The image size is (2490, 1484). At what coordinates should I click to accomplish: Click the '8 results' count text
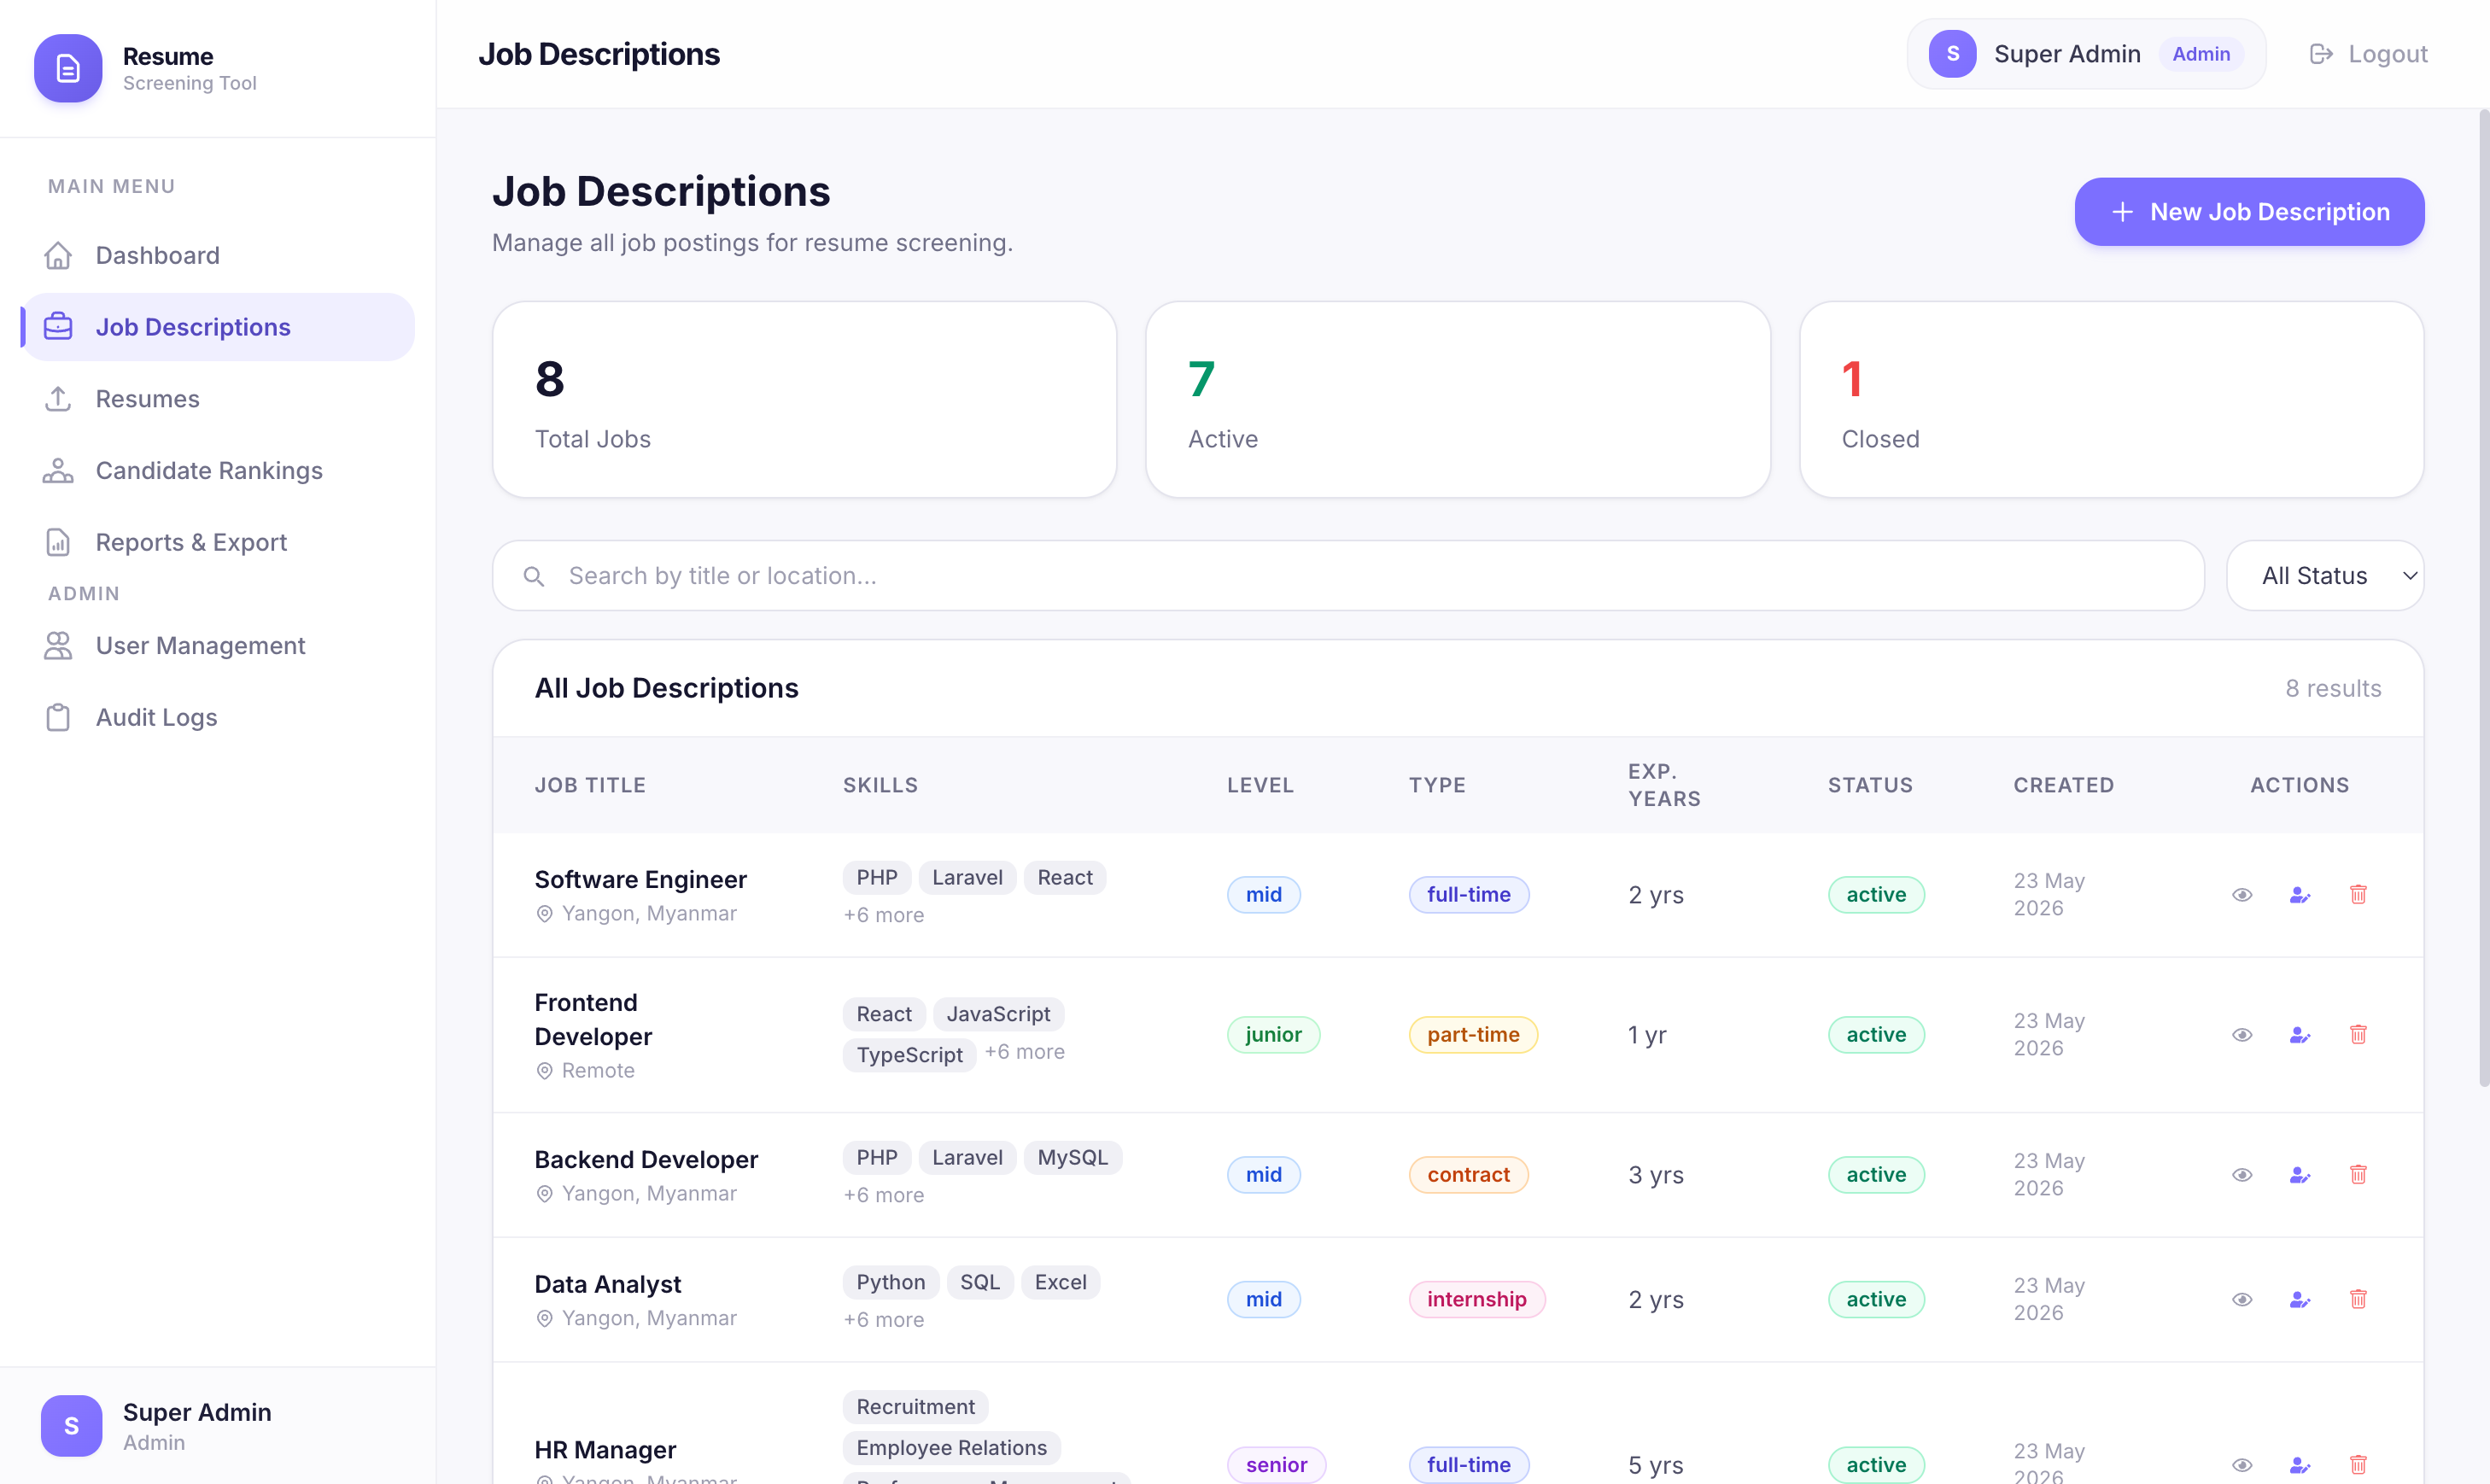(2333, 688)
